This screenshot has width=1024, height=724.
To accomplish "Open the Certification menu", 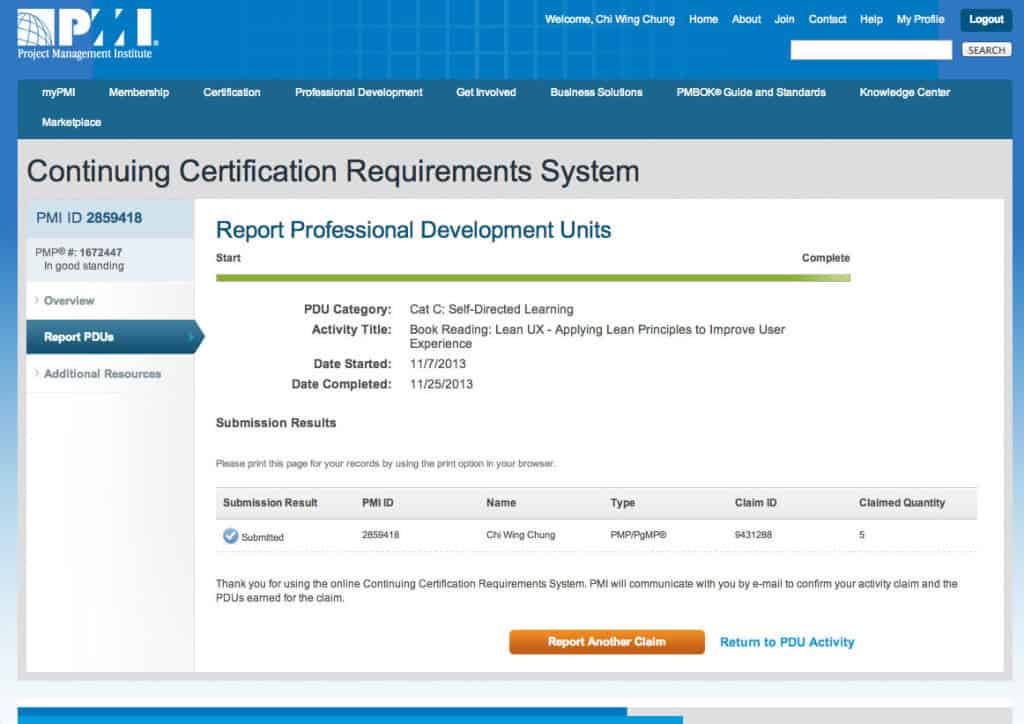I will point(231,92).
